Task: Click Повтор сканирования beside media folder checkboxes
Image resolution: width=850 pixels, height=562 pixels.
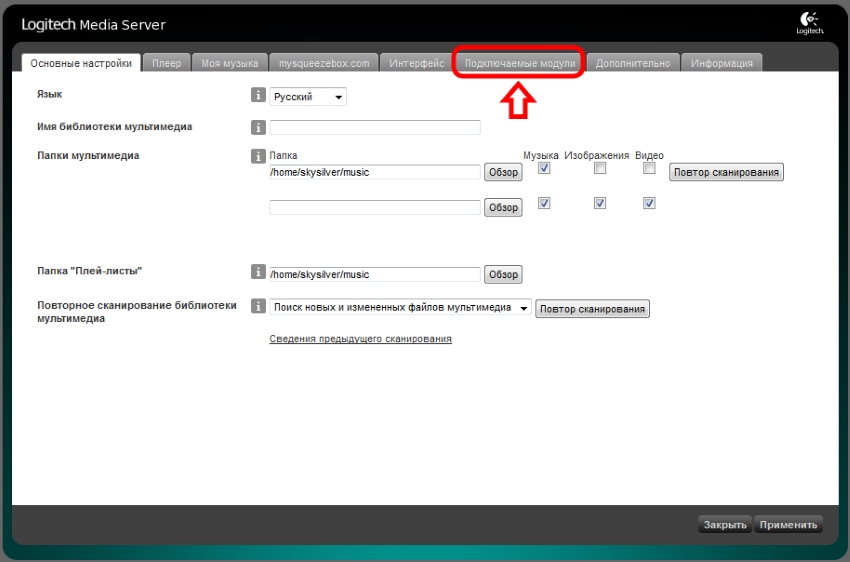Action: tap(726, 172)
